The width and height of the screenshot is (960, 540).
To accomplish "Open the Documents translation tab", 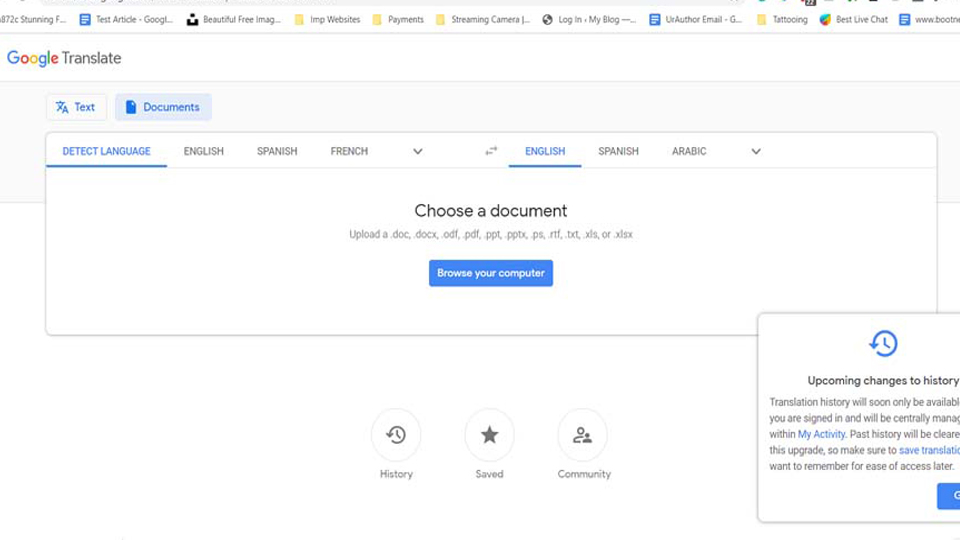I will click(x=163, y=107).
